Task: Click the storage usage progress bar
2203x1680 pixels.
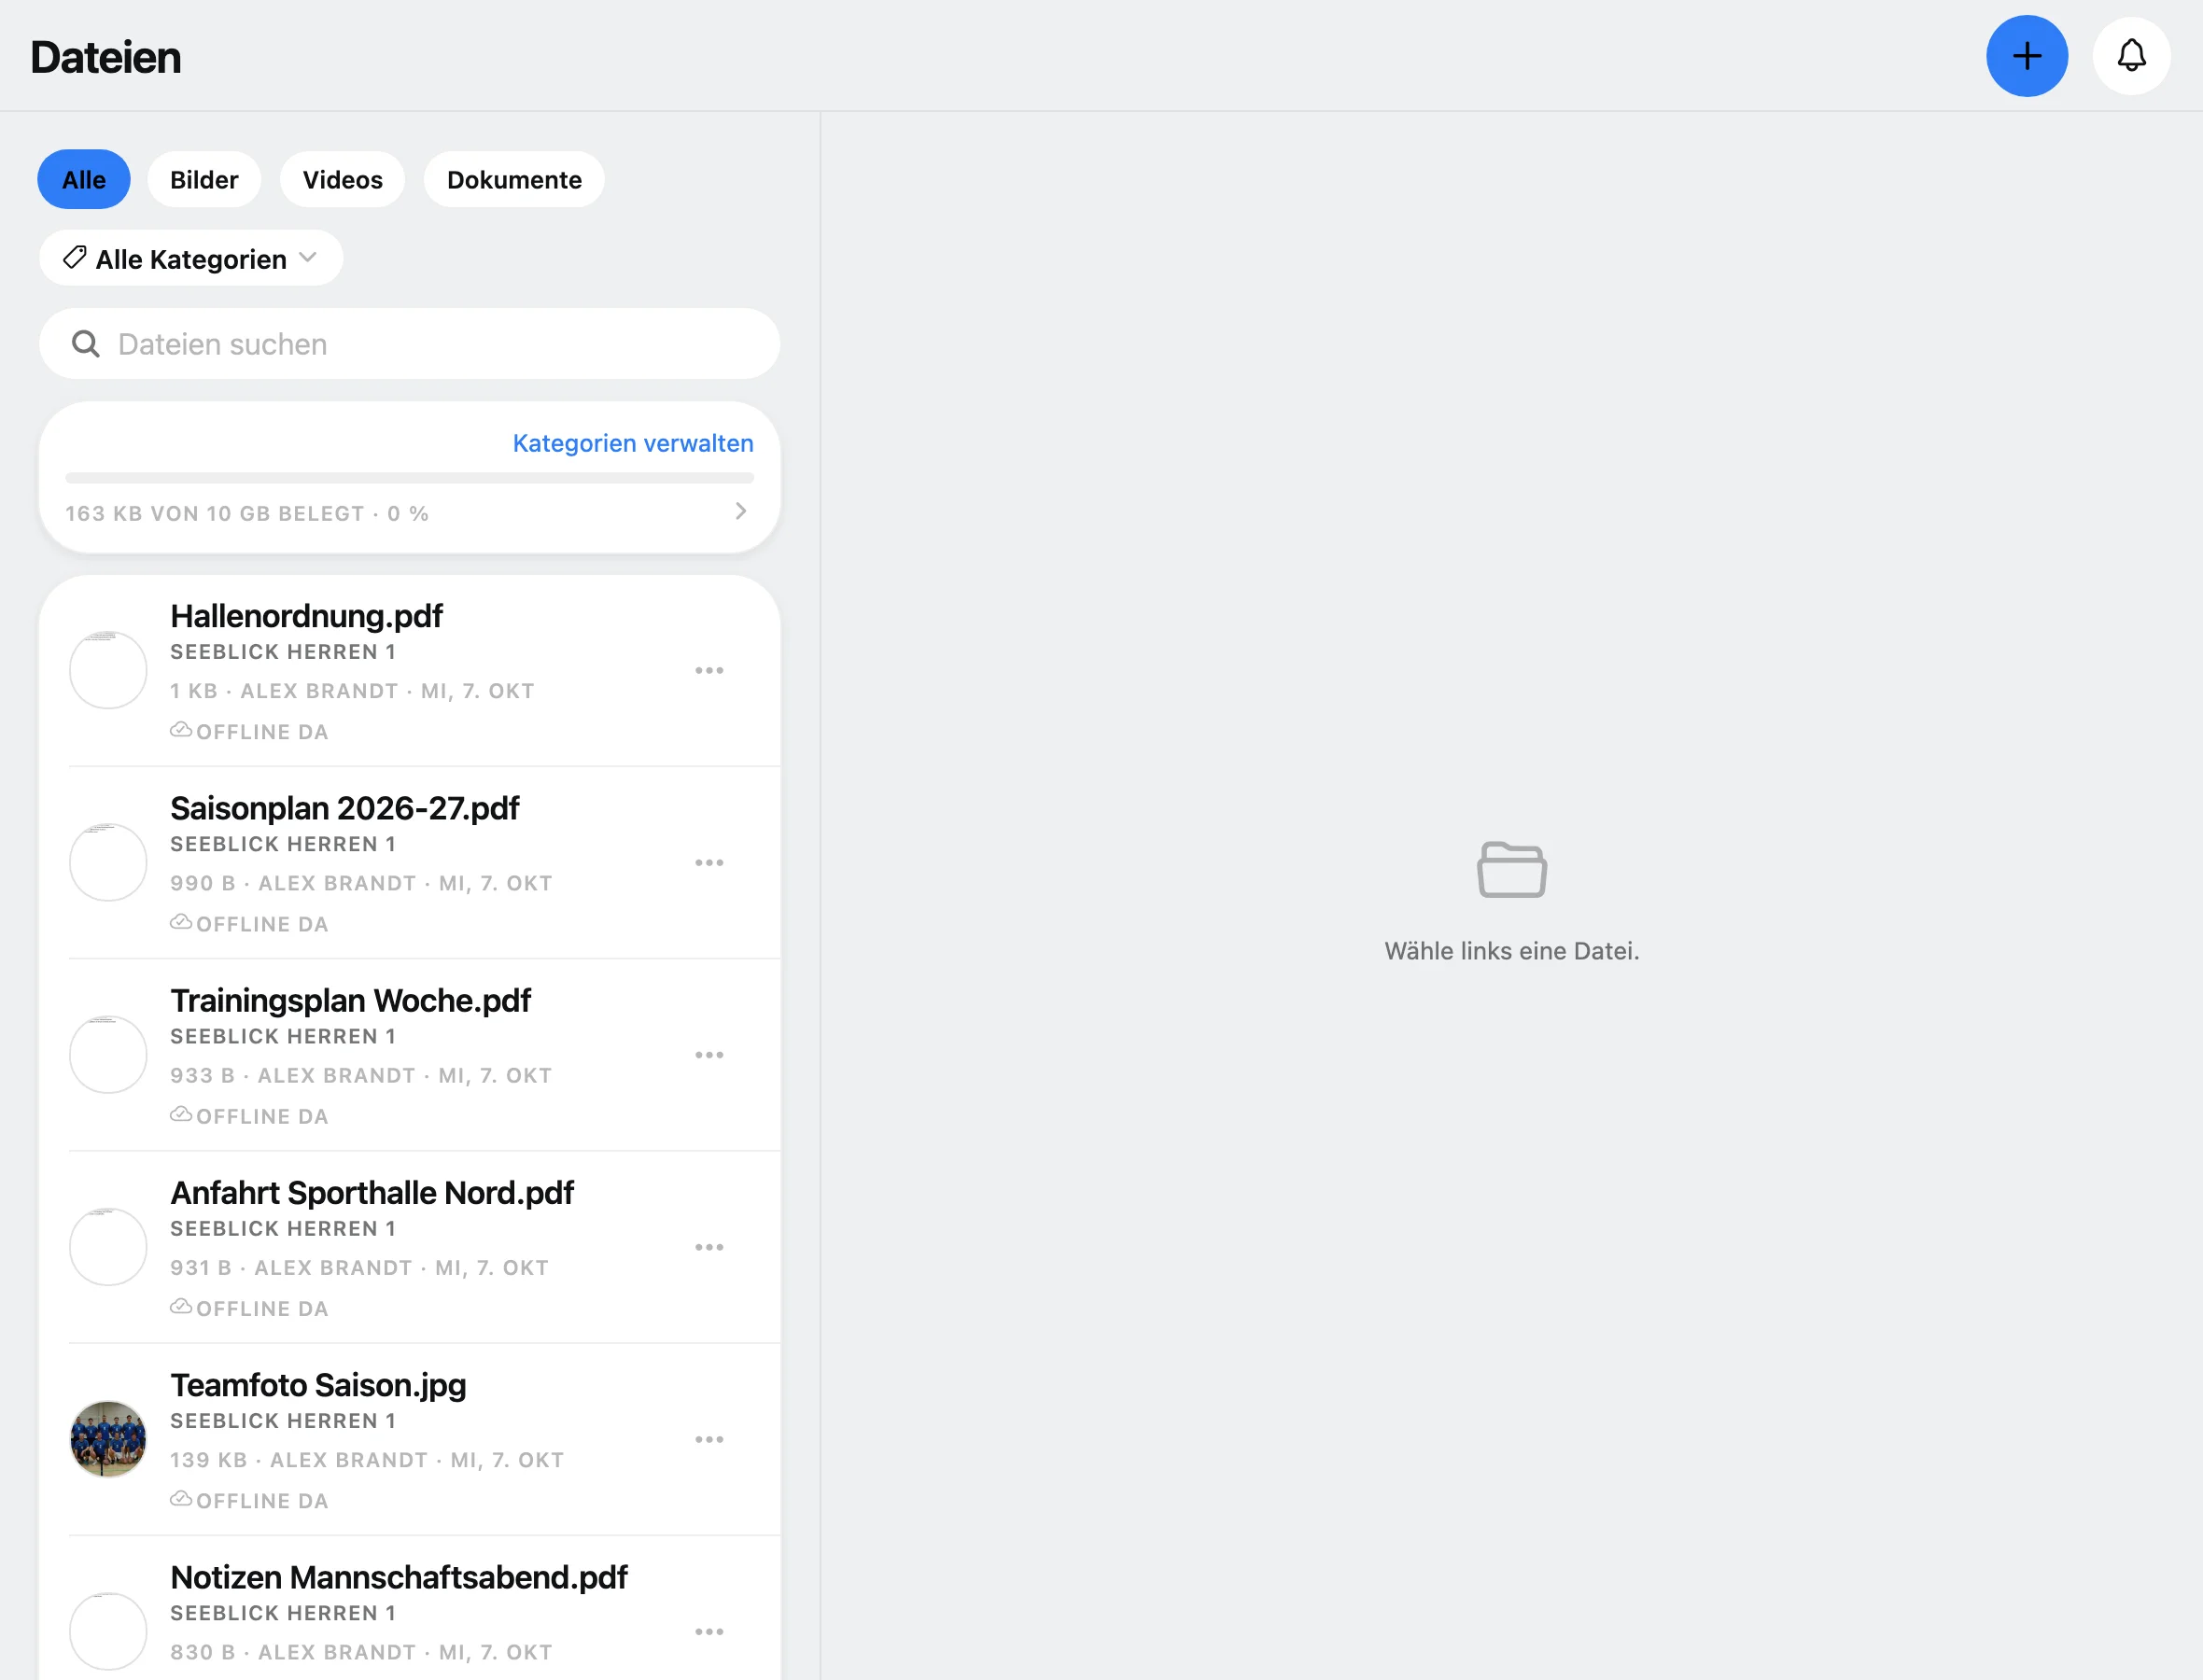Action: (409, 478)
